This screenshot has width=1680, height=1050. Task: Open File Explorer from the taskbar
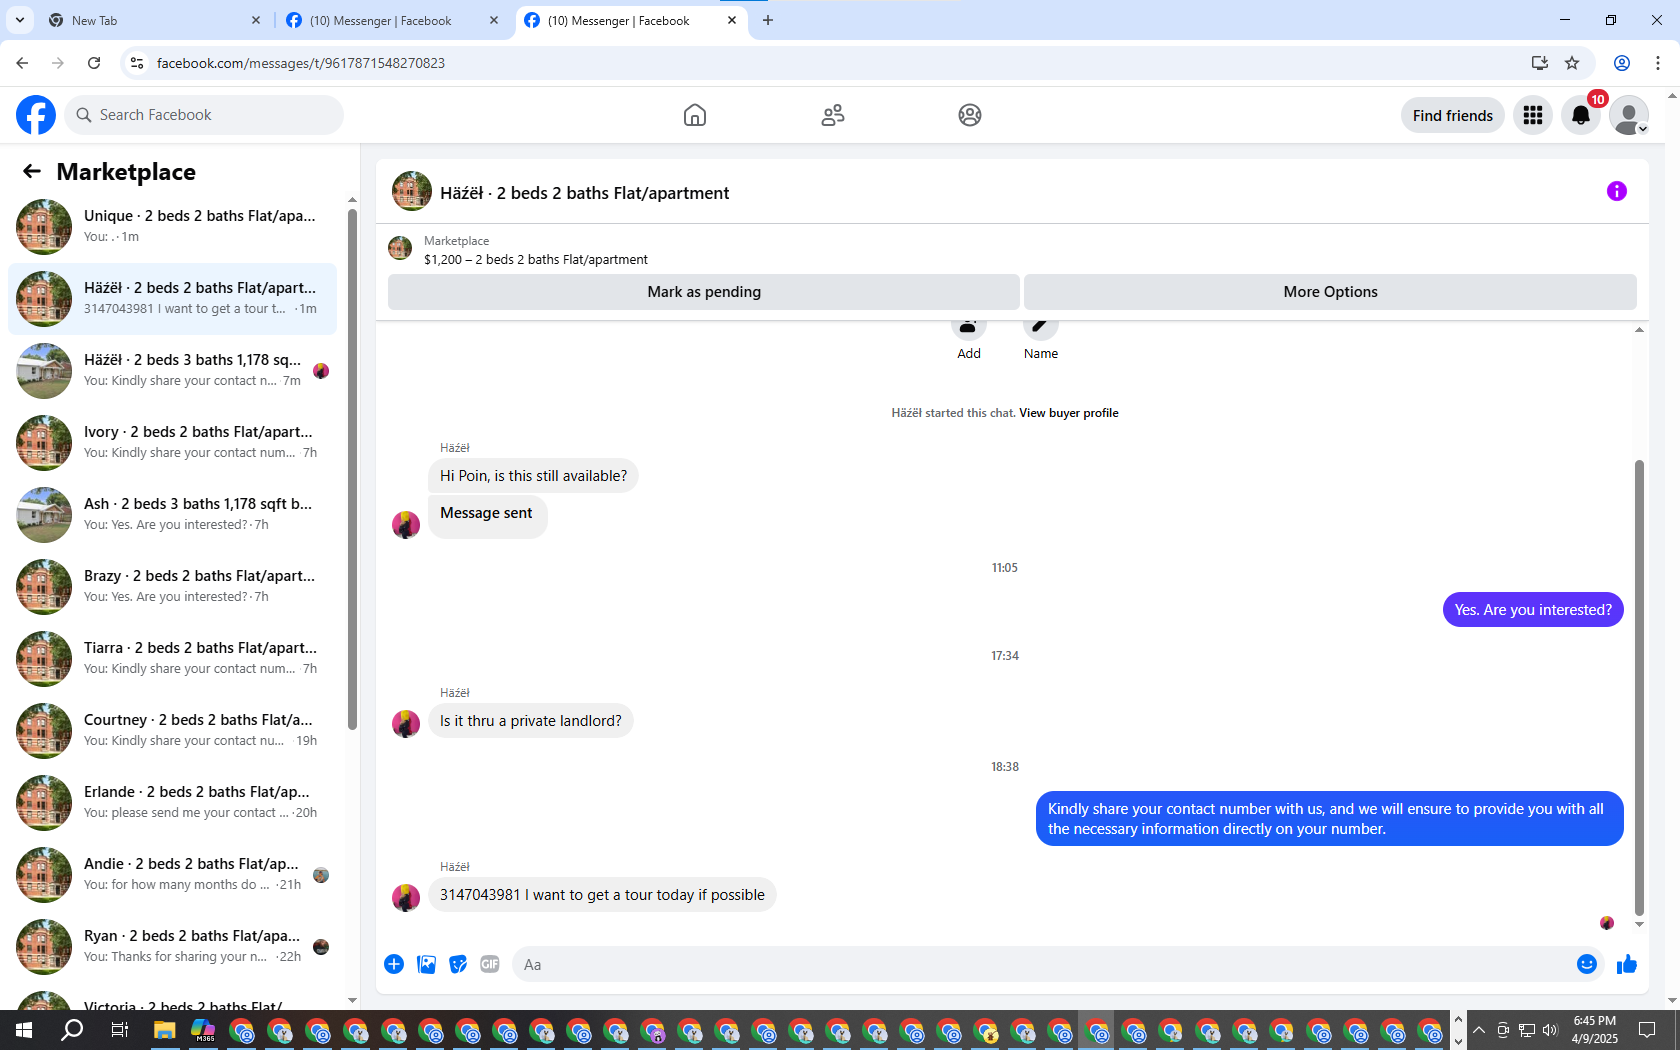coord(165,1030)
